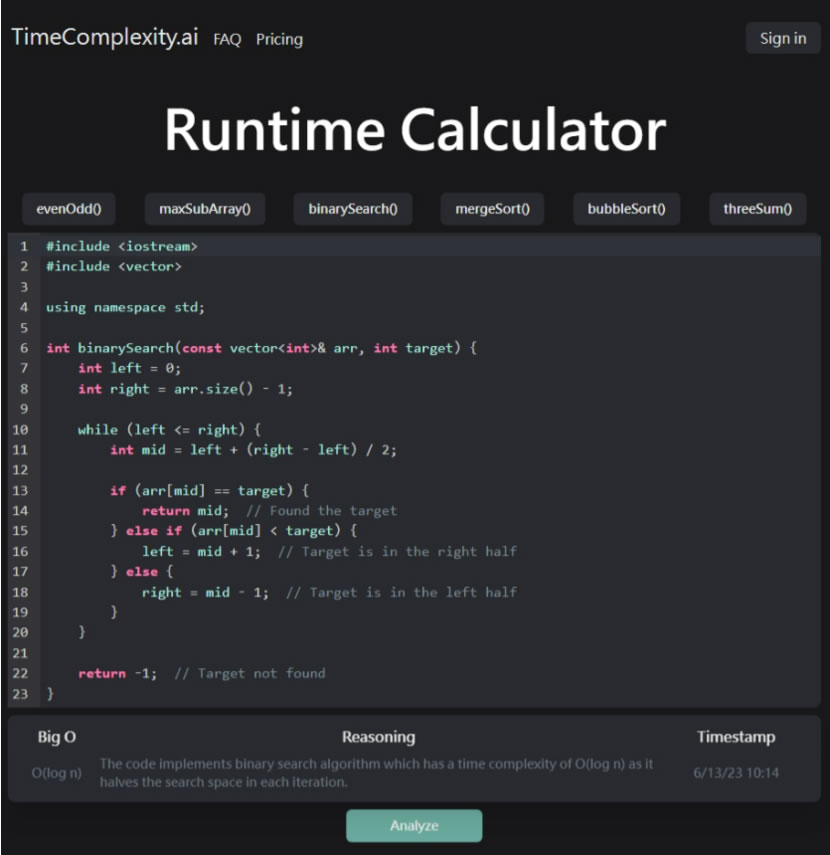Screen dimensions: 830x855
Task: Click 'using namespace std;' in the editor
Action: (x=125, y=308)
